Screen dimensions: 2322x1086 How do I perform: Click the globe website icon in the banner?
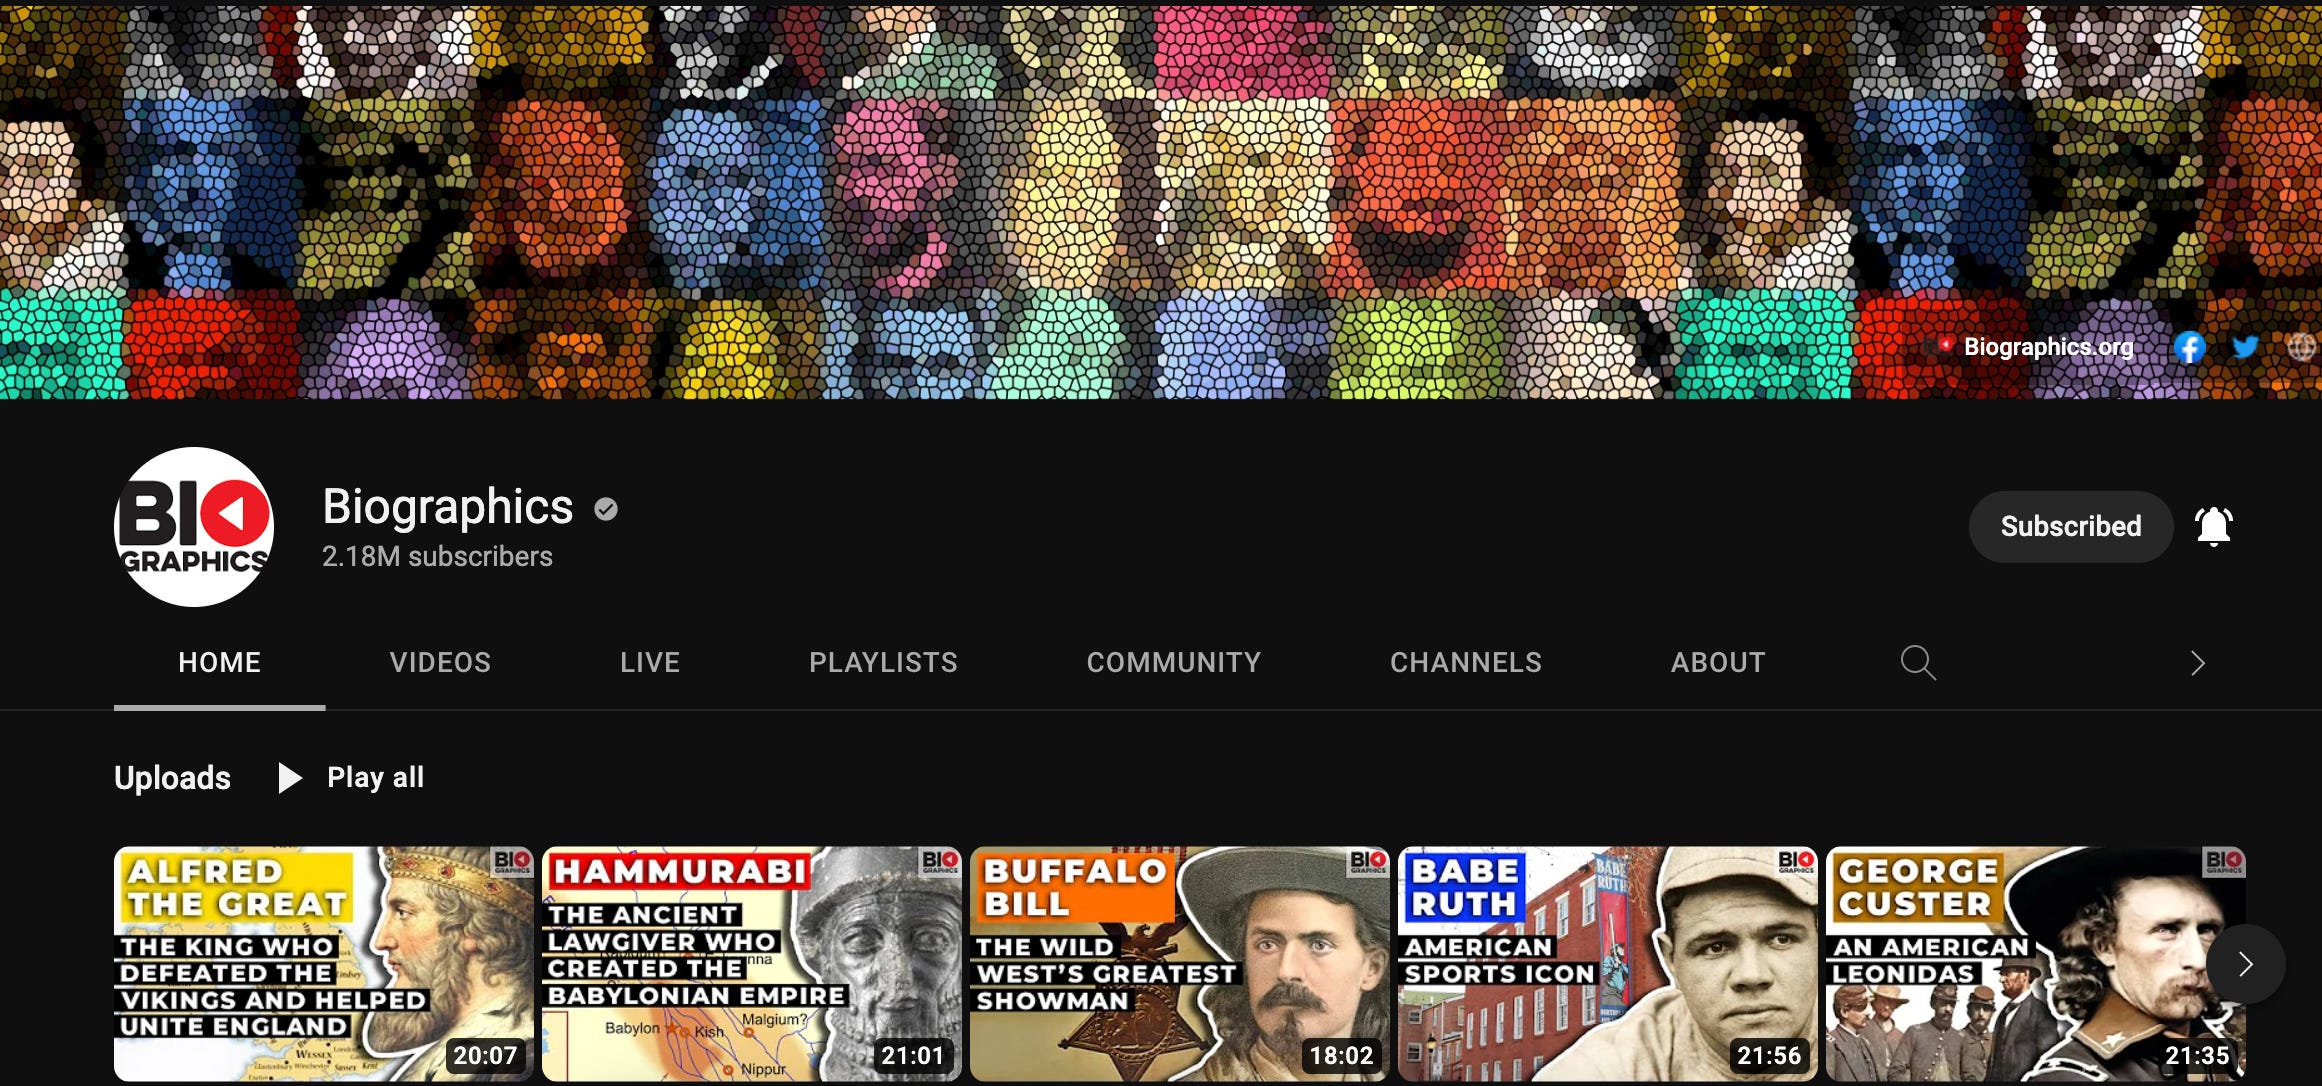click(2301, 347)
